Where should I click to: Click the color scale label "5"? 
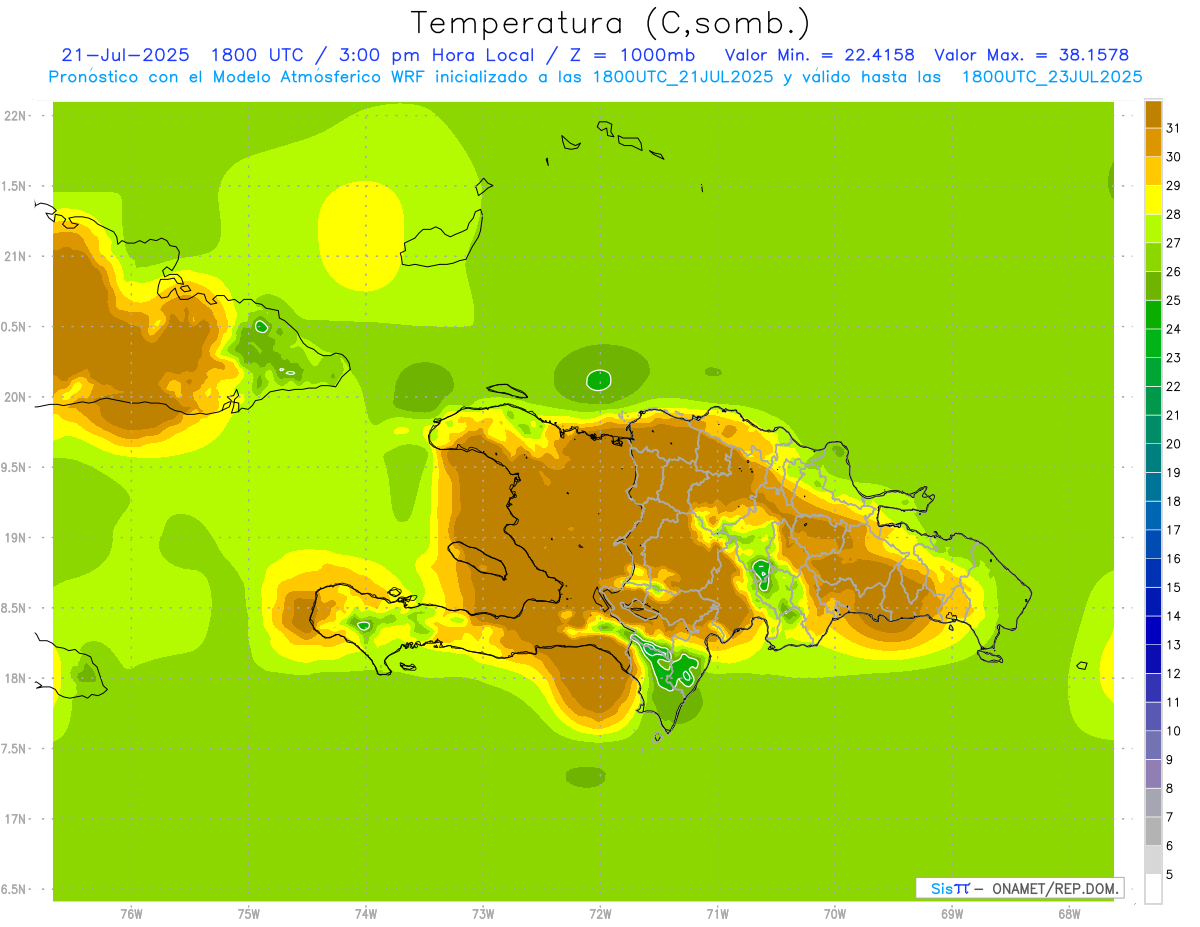1170,875
